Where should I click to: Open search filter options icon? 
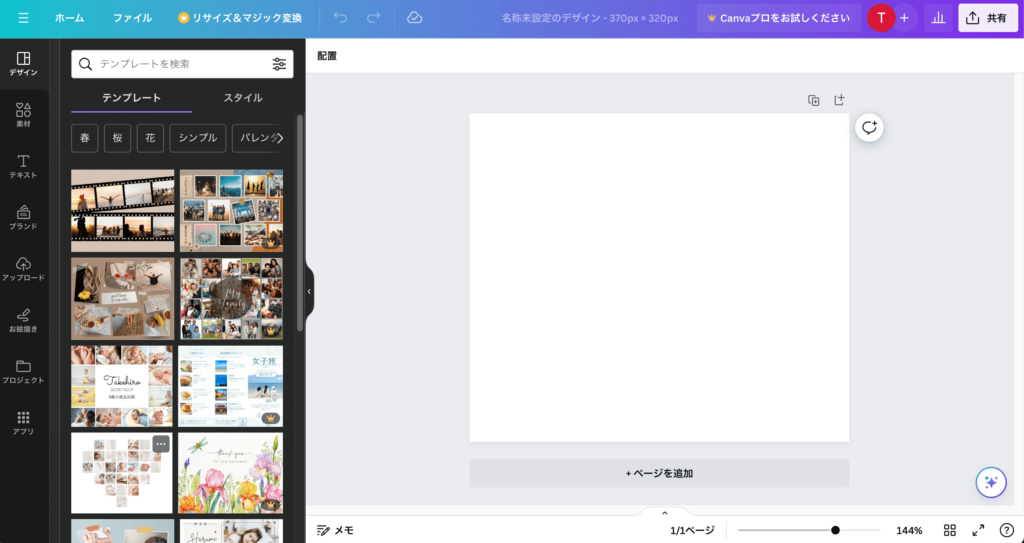click(279, 64)
